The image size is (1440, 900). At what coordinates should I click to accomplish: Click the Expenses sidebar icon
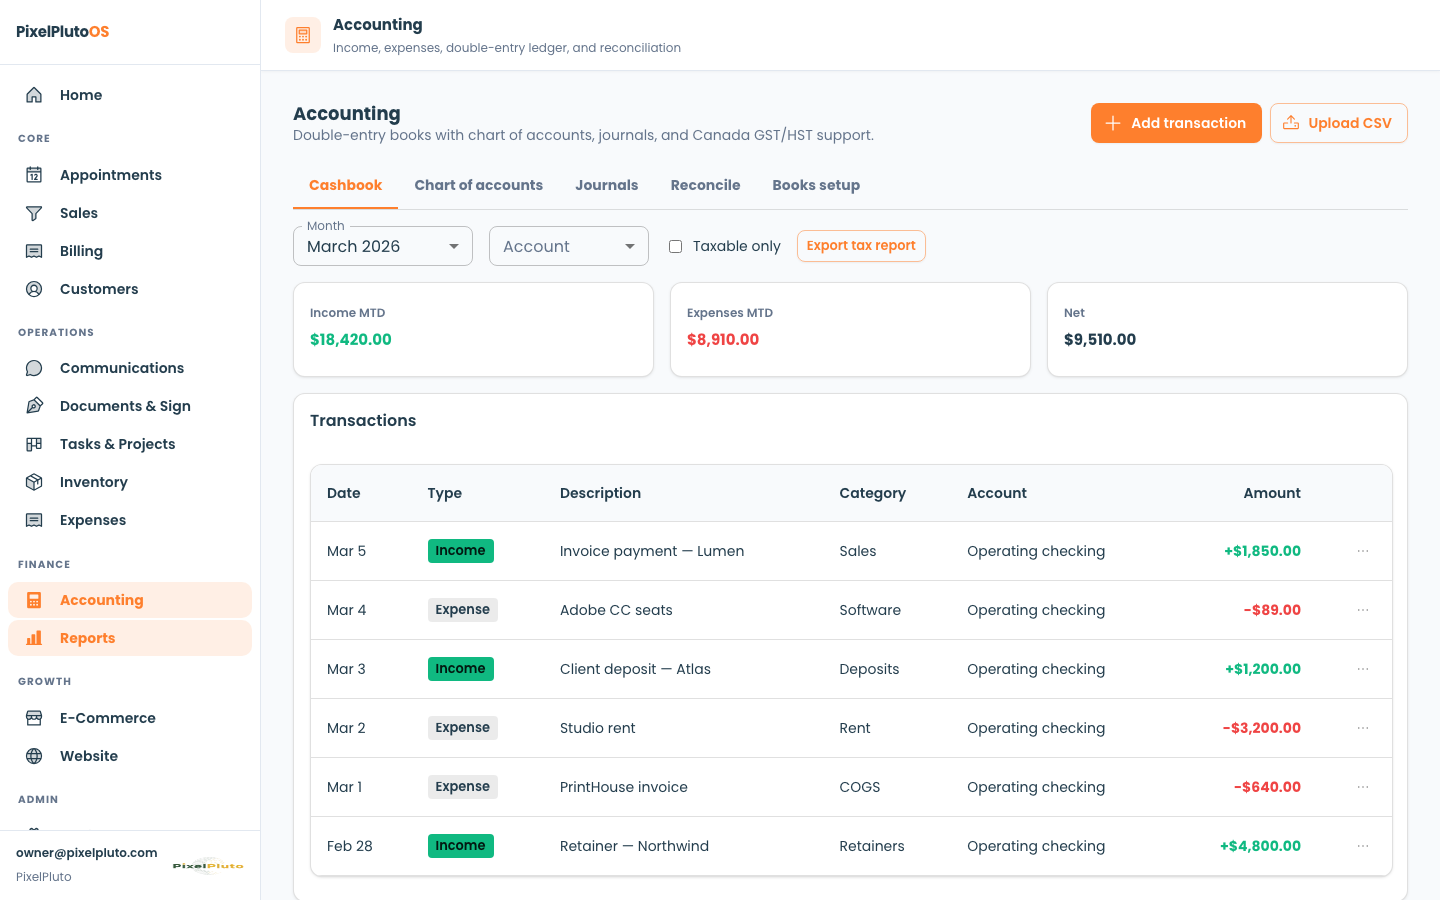[34, 520]
